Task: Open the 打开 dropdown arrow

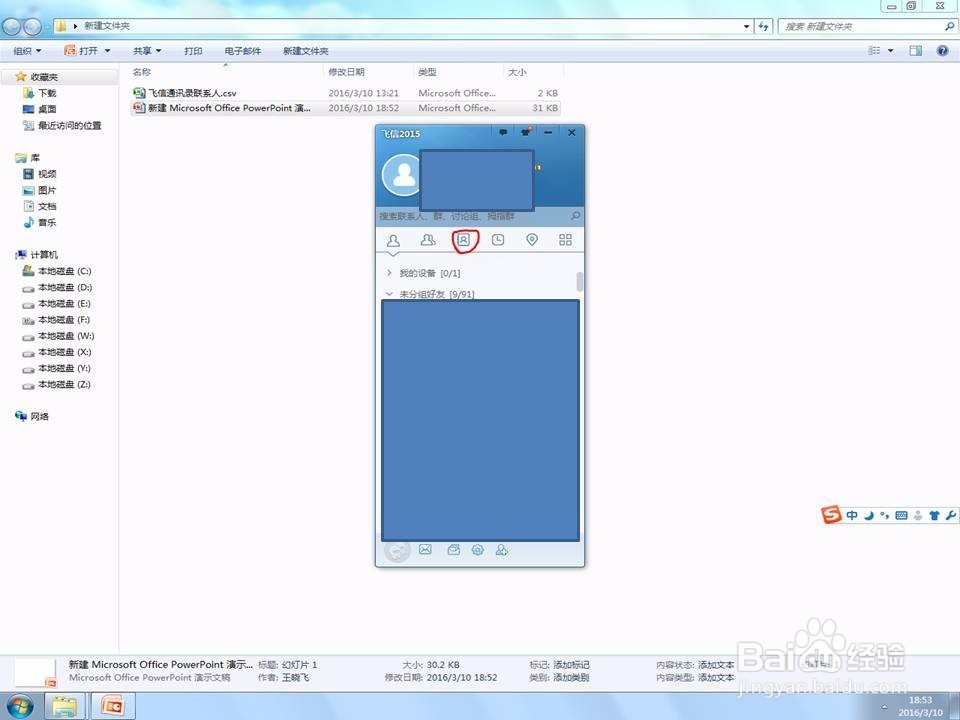Action: pyautogui.click(x=108, y=51)
